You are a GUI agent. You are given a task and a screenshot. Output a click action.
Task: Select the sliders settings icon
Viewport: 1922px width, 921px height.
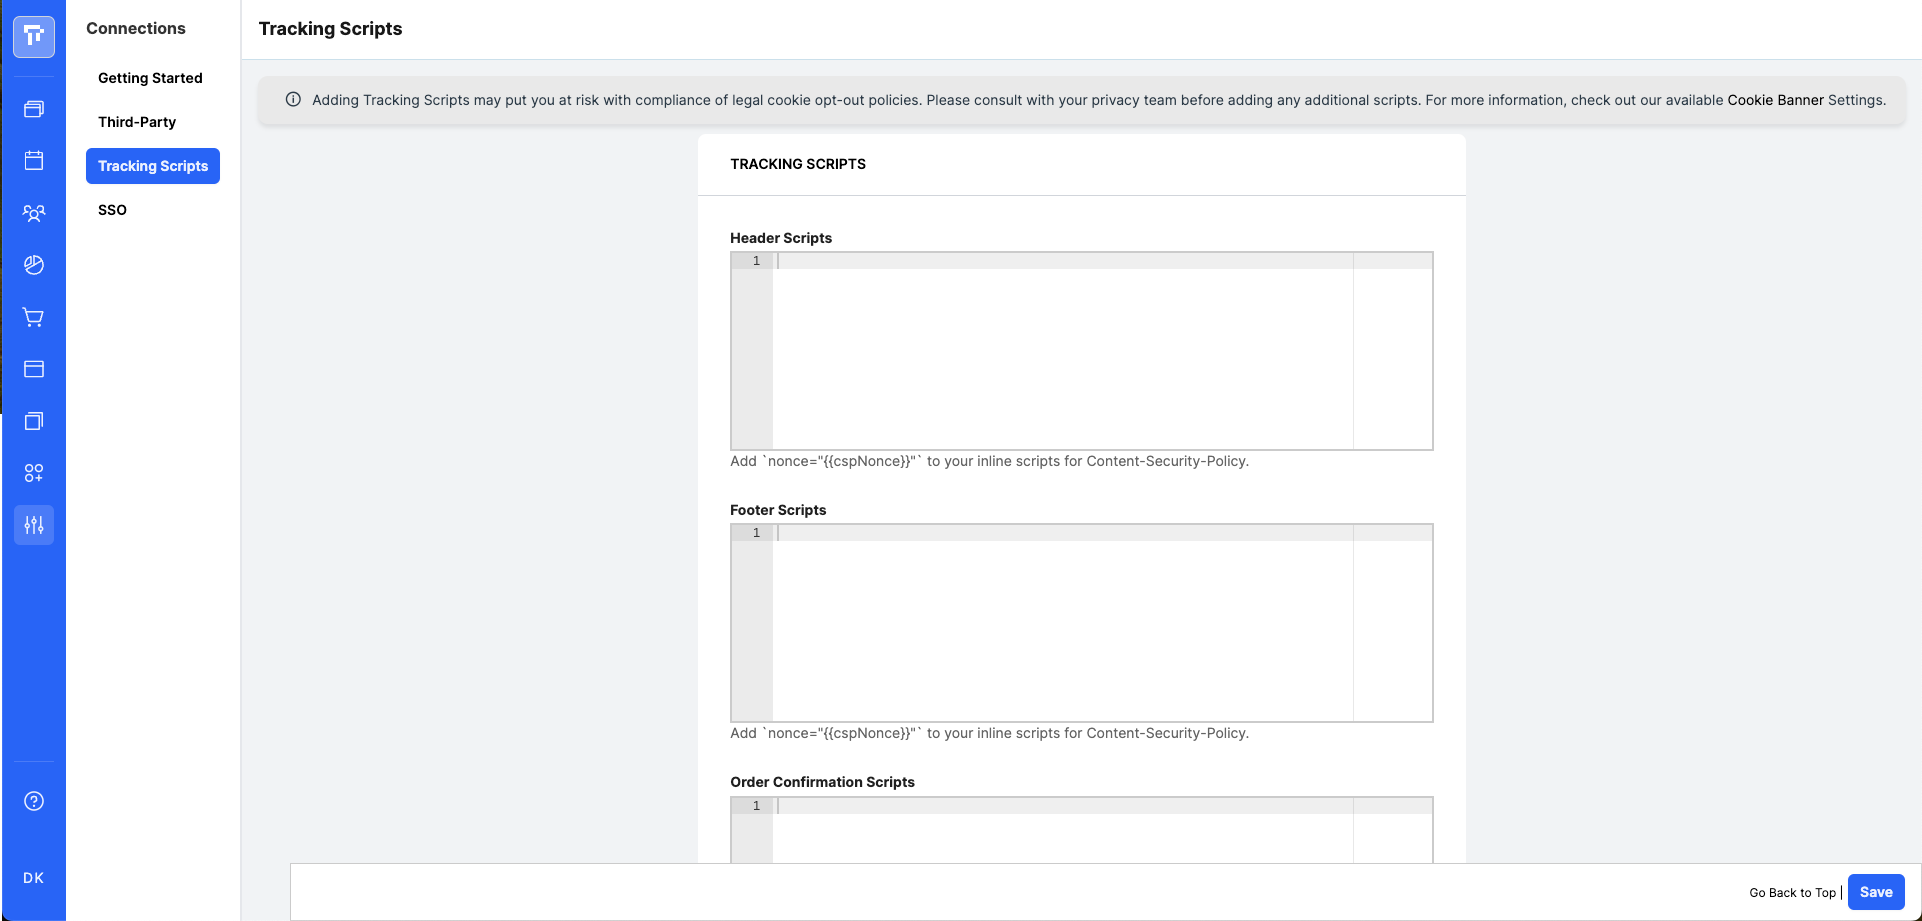point(34,525)
